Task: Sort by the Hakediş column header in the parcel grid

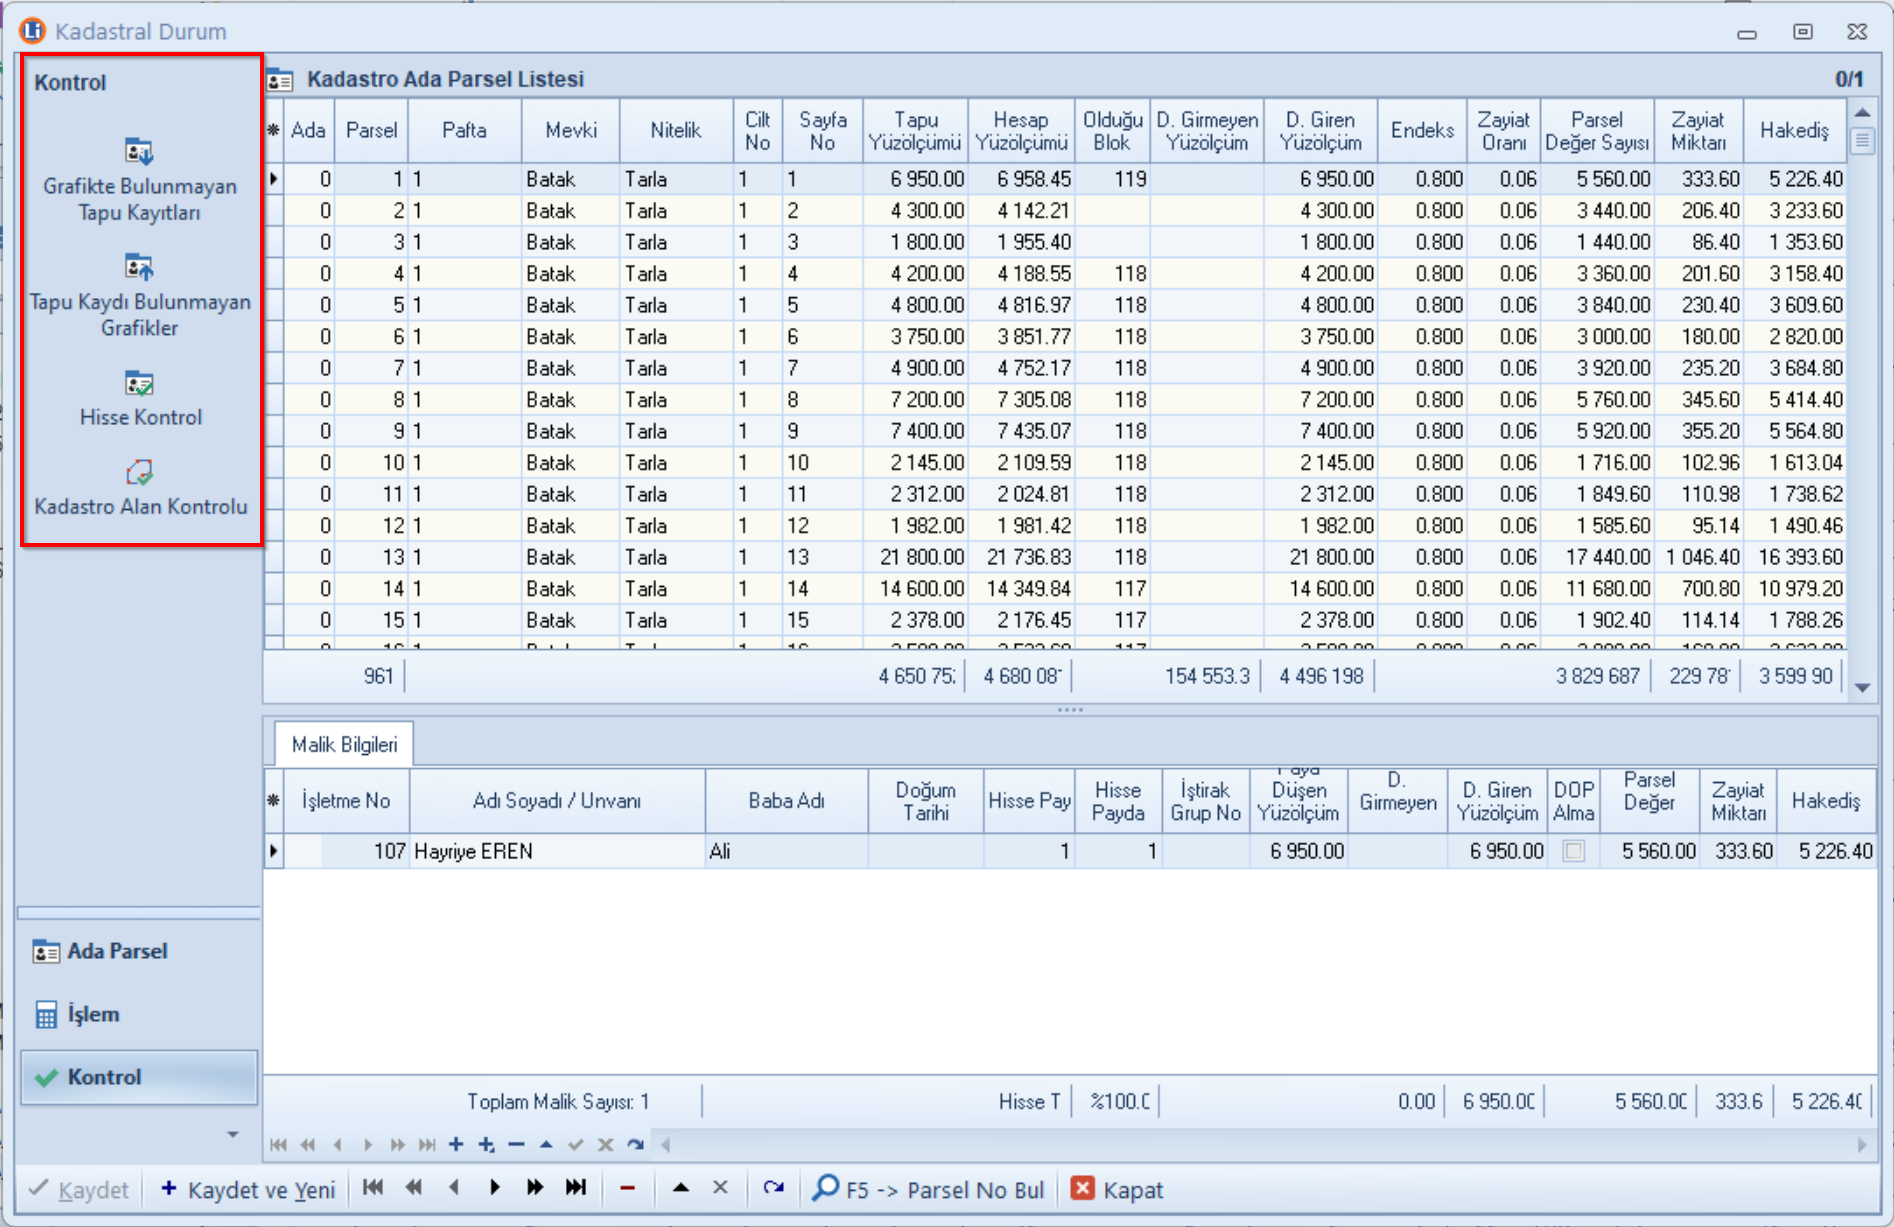Action: pyautogui.click(x=1794, y=130)
